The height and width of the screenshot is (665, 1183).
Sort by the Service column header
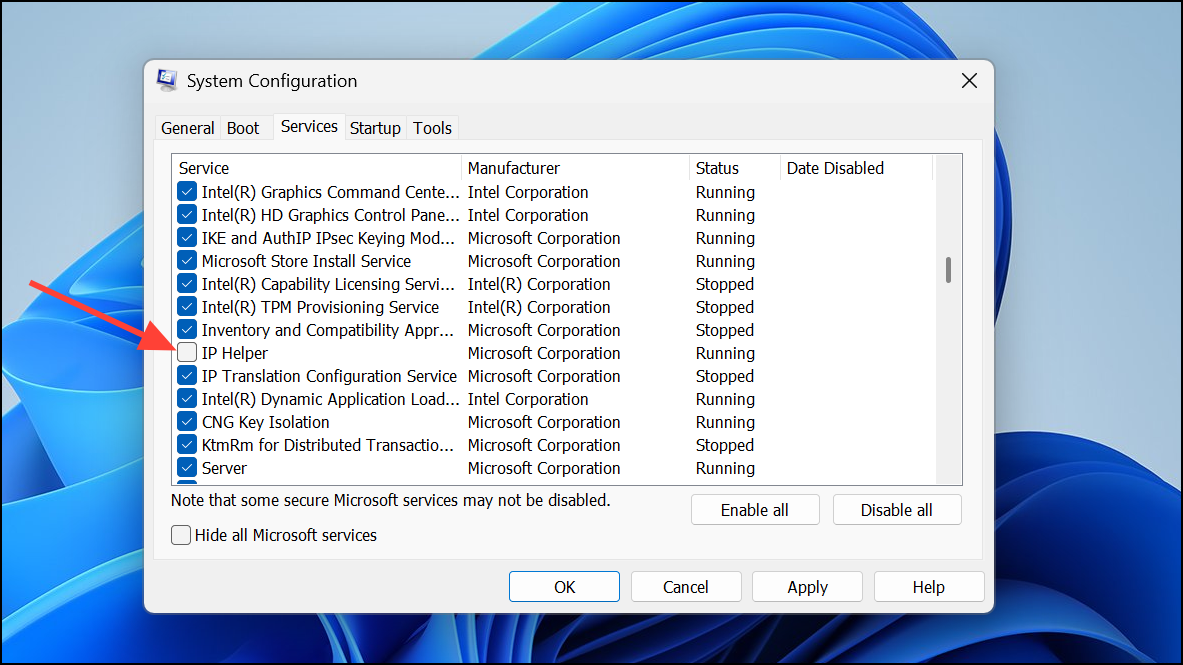pyautogui.click(x=317, y=168)
